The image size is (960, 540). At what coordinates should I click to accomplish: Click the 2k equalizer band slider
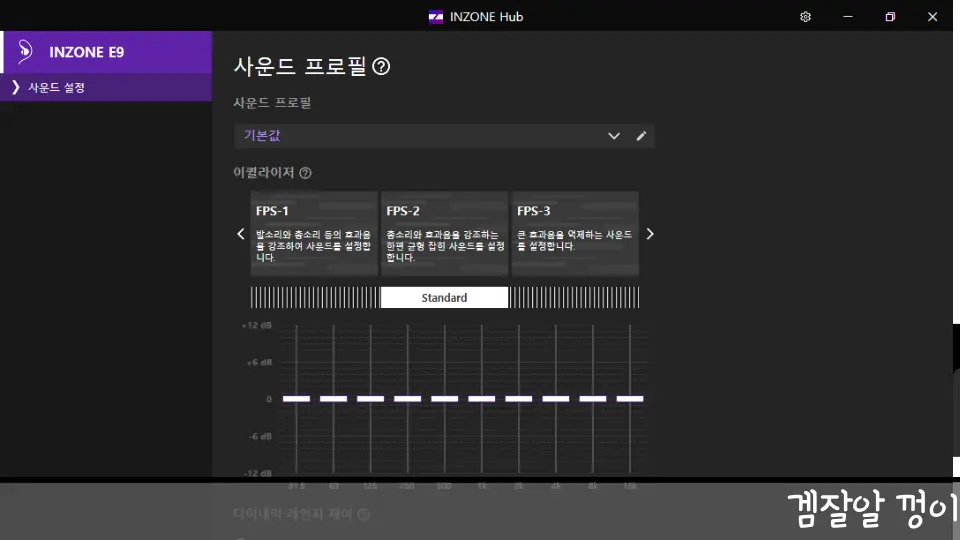click(x=519, y=399)
